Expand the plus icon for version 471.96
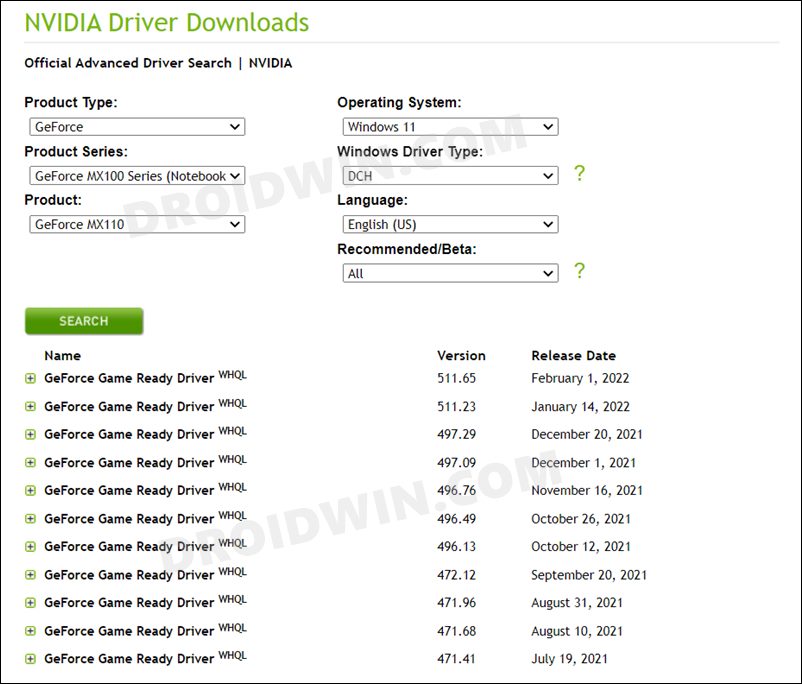 coord(31,603)
